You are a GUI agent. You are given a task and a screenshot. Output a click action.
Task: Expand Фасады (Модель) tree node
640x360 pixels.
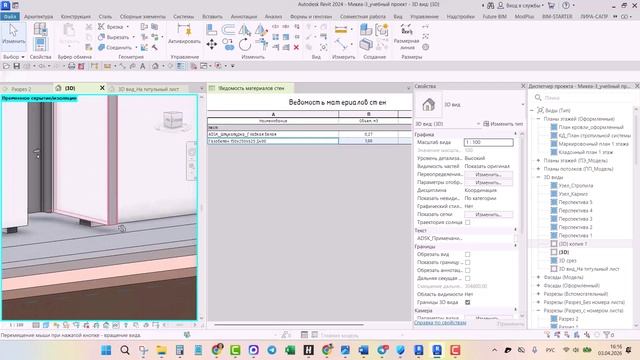point(538,277)
